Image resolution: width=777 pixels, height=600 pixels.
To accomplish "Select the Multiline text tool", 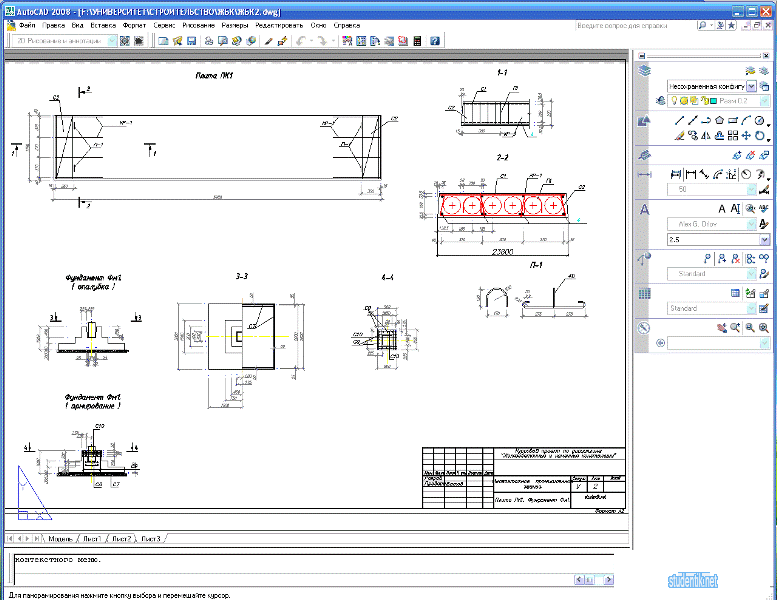I will [722, 209].
